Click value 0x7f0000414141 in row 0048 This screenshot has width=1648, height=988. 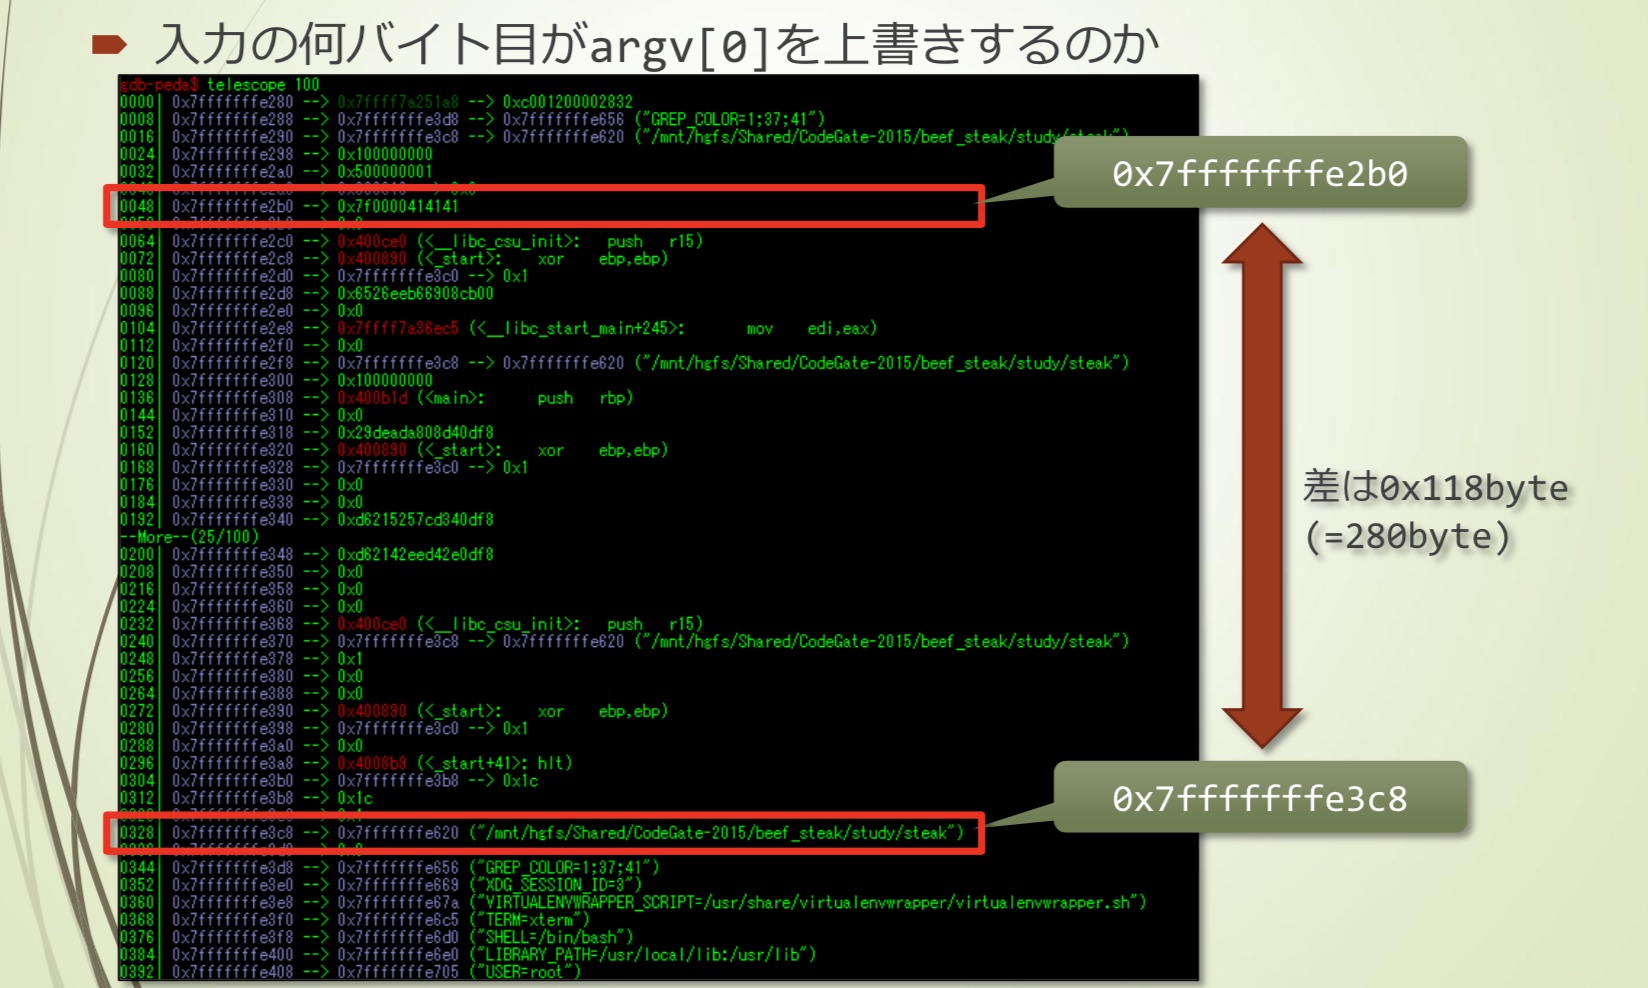398,207
